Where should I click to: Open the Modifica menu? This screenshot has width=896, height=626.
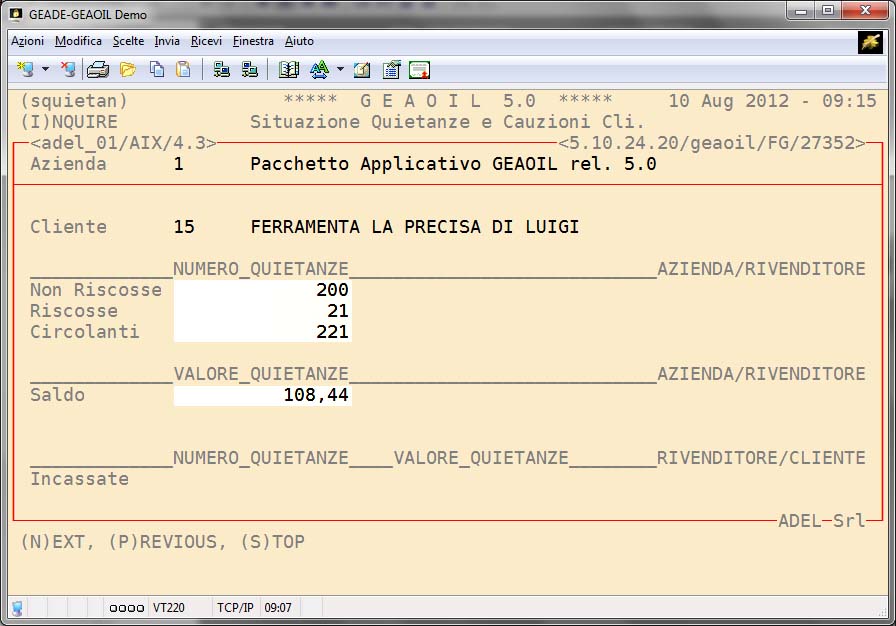pos(78,41)
